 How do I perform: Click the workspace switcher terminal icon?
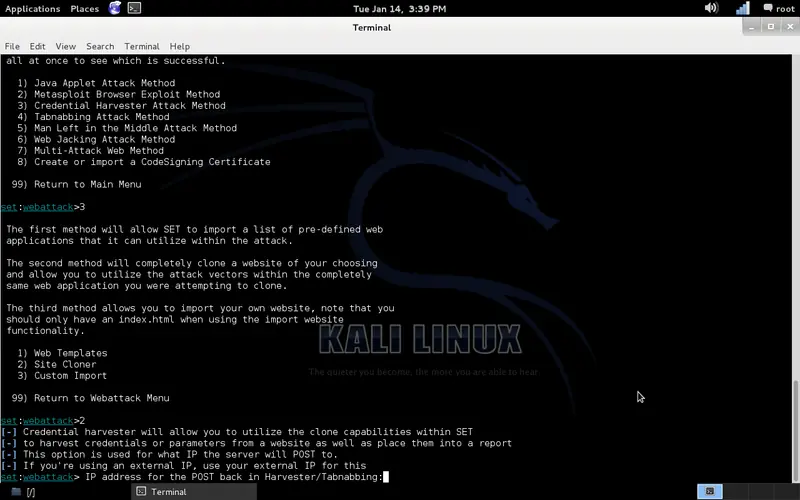pyautogui.click(x=710, y=491)
